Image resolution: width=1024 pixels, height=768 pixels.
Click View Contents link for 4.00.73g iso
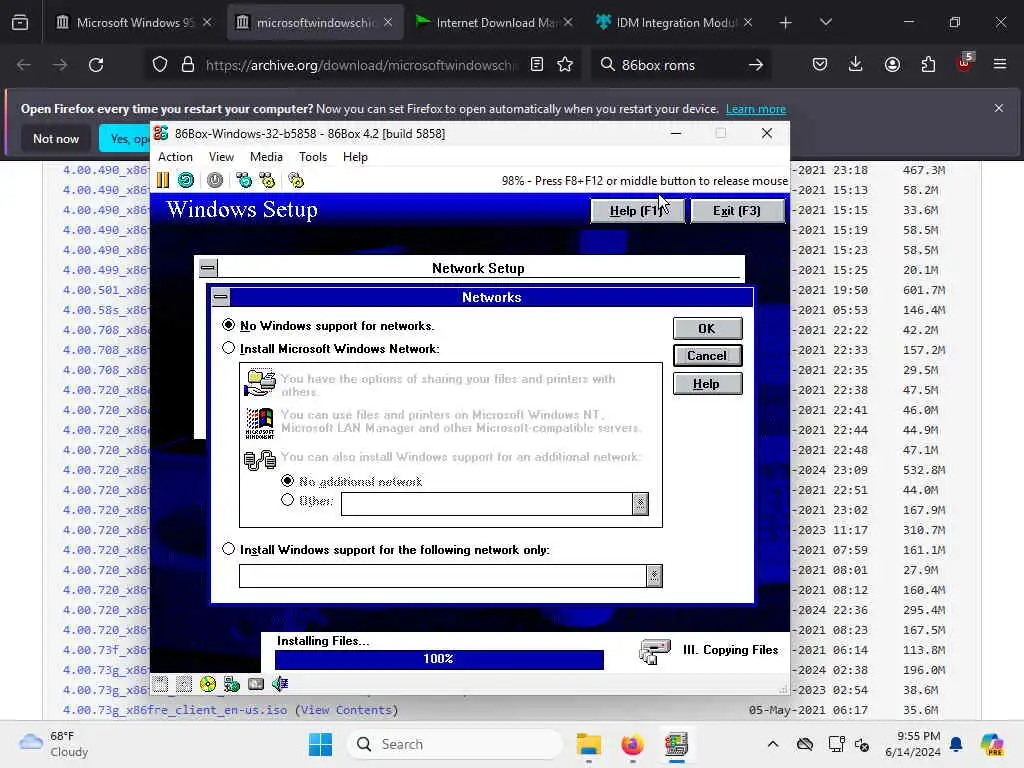pos(347,710)
